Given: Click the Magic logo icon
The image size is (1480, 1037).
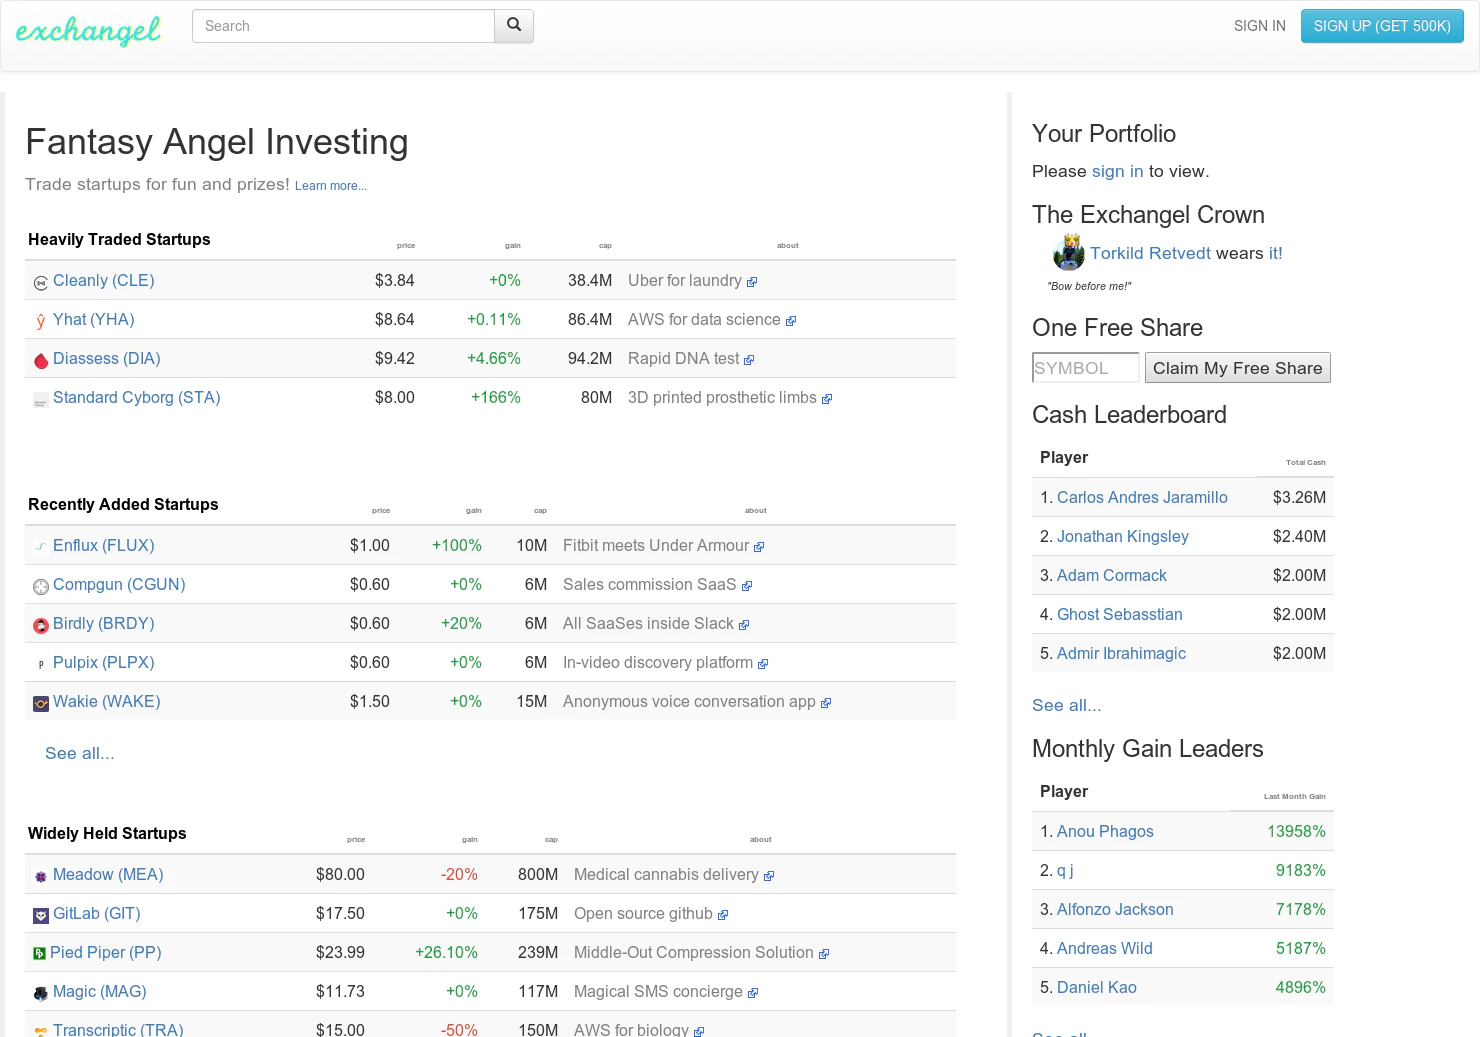Looking at the screenshot, I should 41,994.
